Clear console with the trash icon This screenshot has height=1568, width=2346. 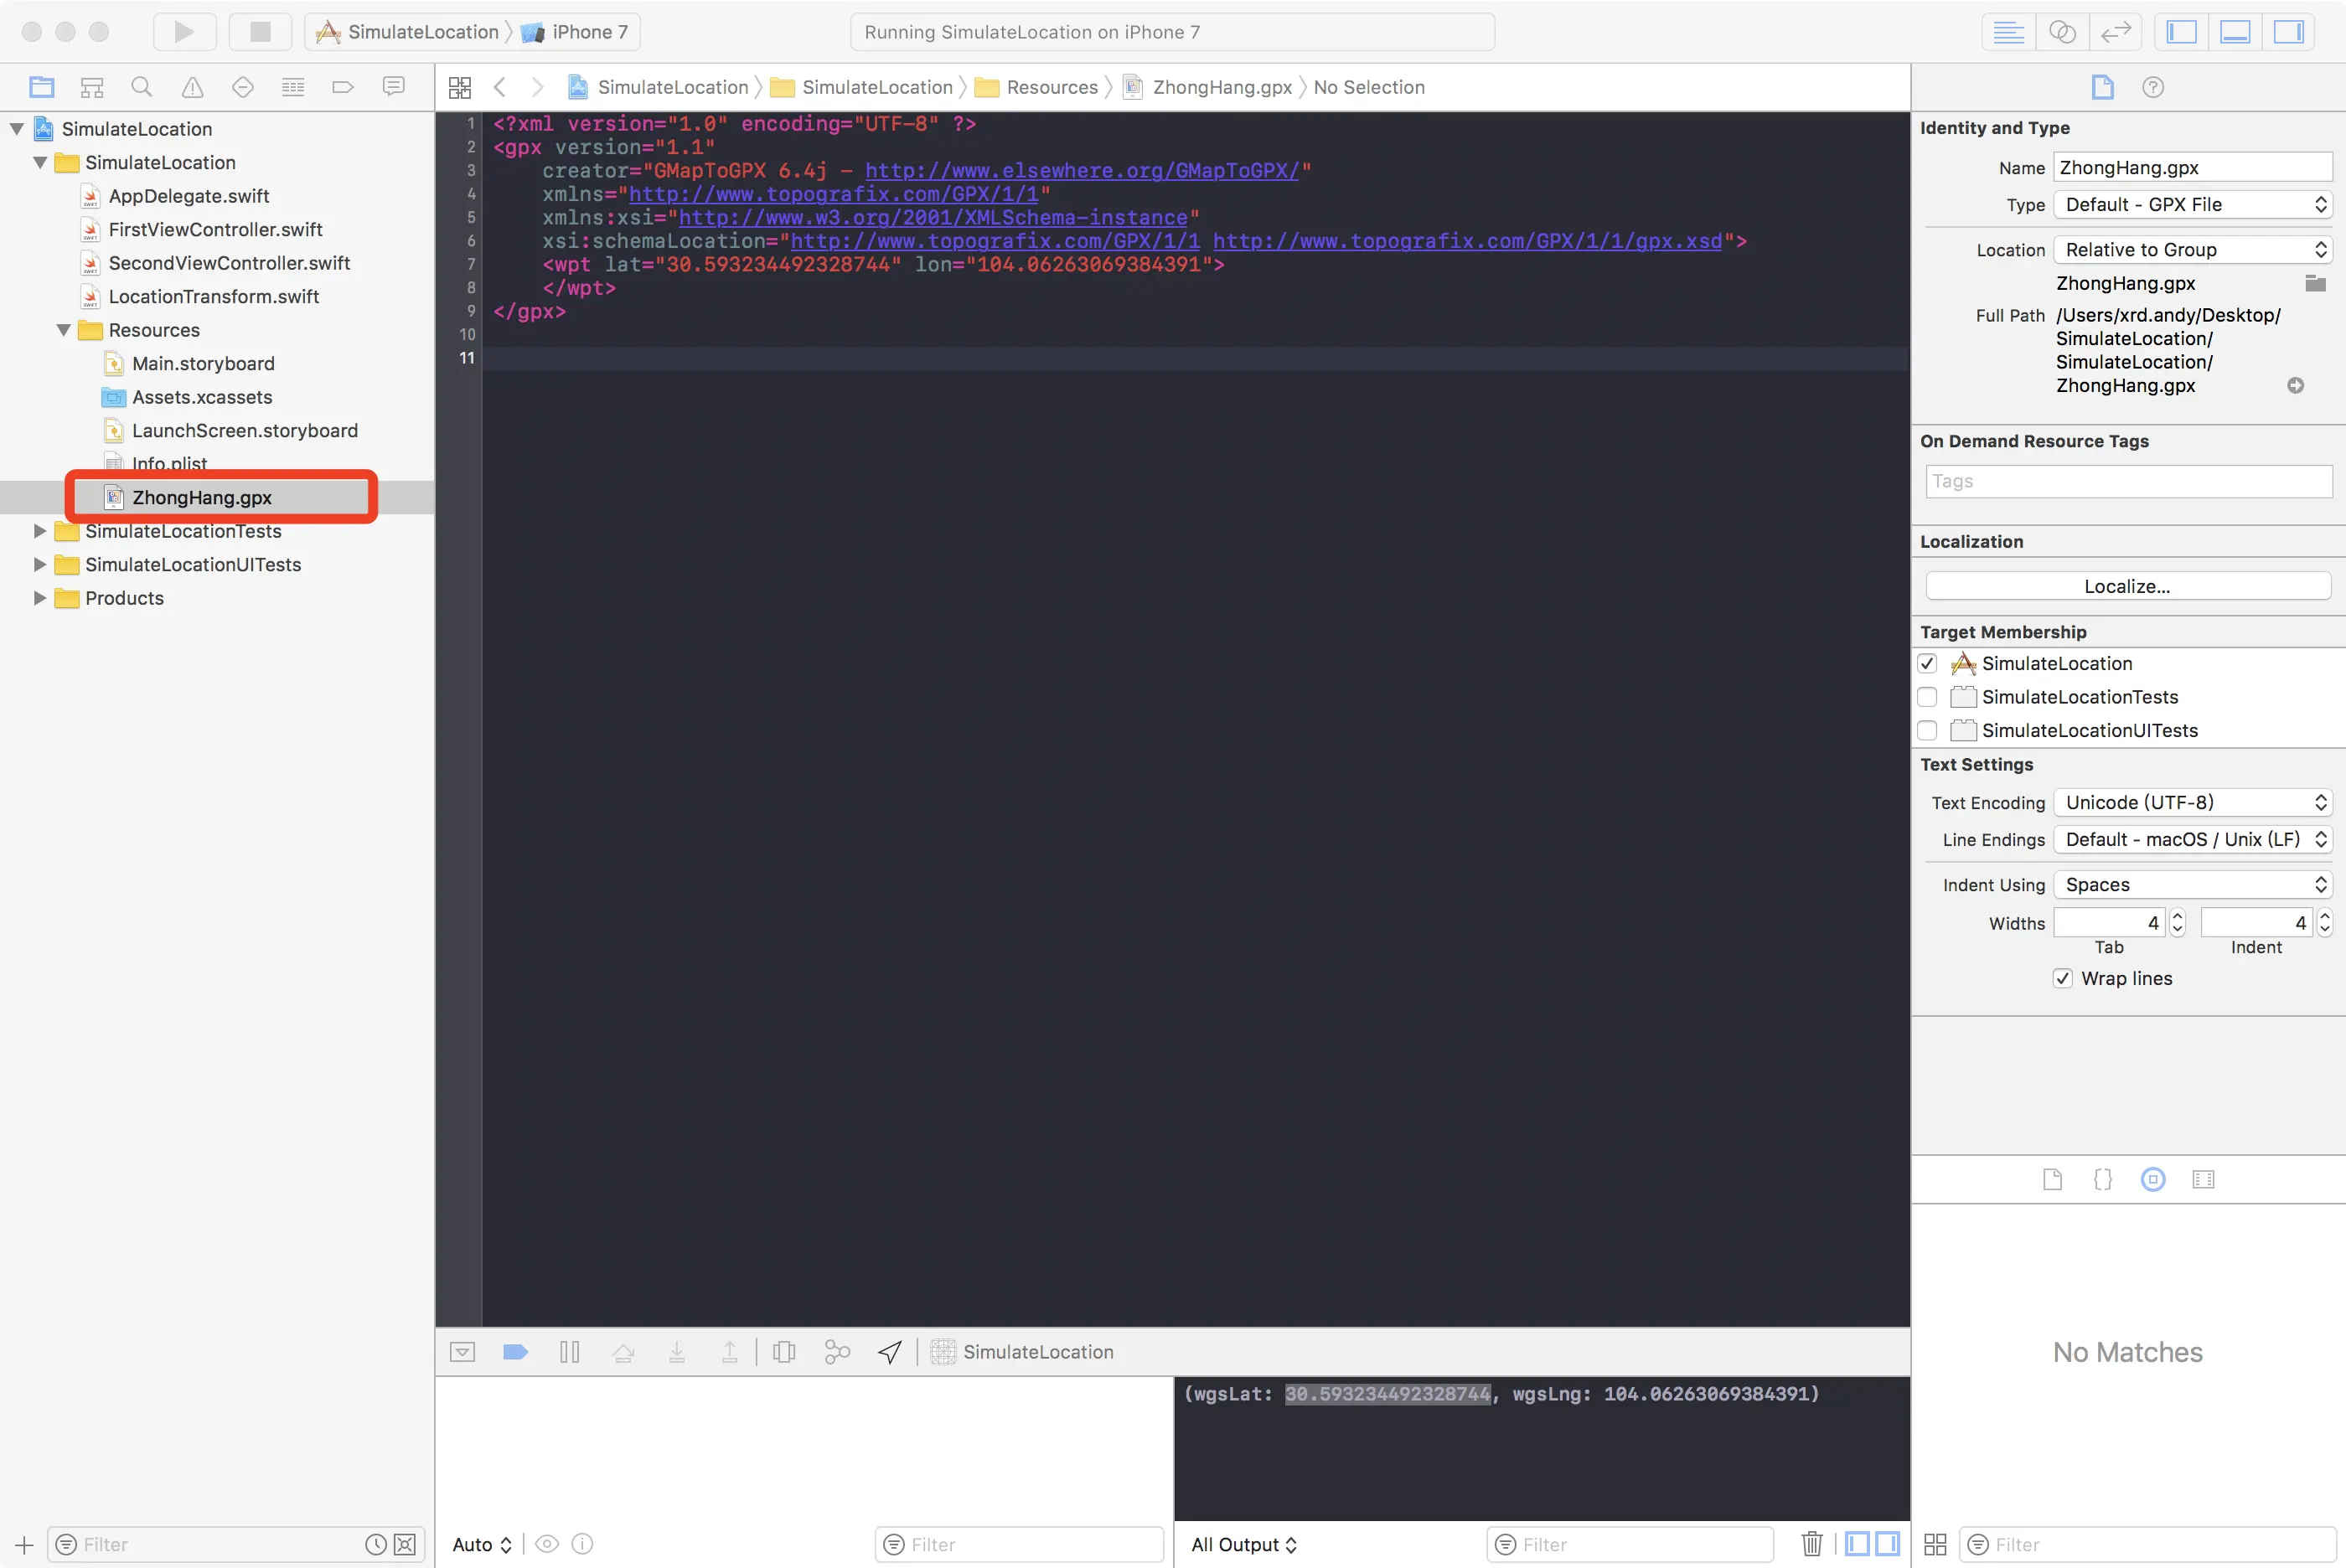click(1811, 1544)
